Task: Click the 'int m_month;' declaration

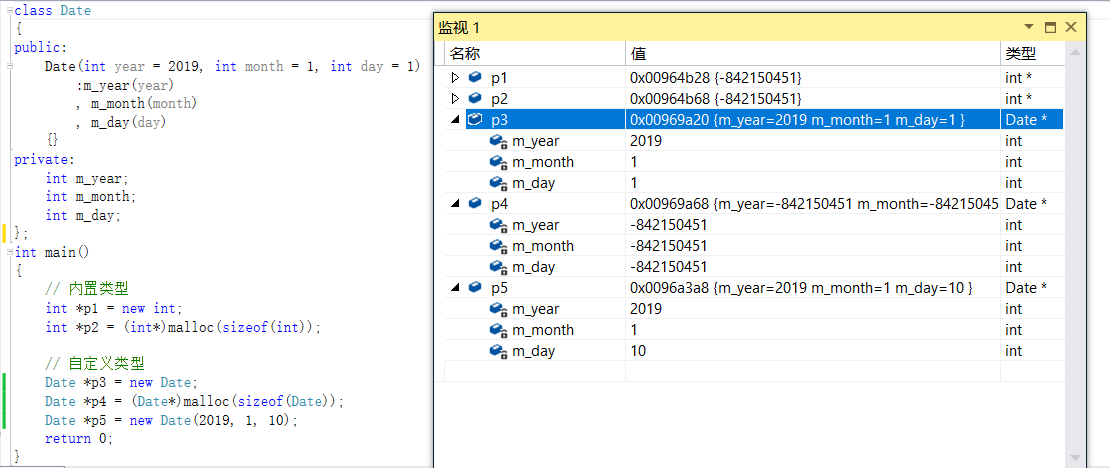Action: point(91,197)
